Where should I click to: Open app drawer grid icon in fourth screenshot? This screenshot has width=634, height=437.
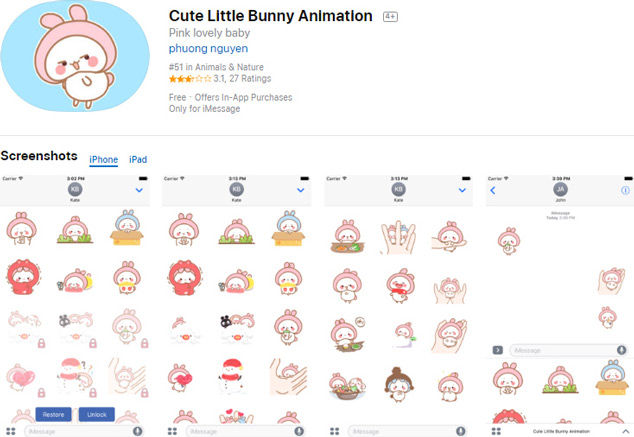tap(496, 431)
